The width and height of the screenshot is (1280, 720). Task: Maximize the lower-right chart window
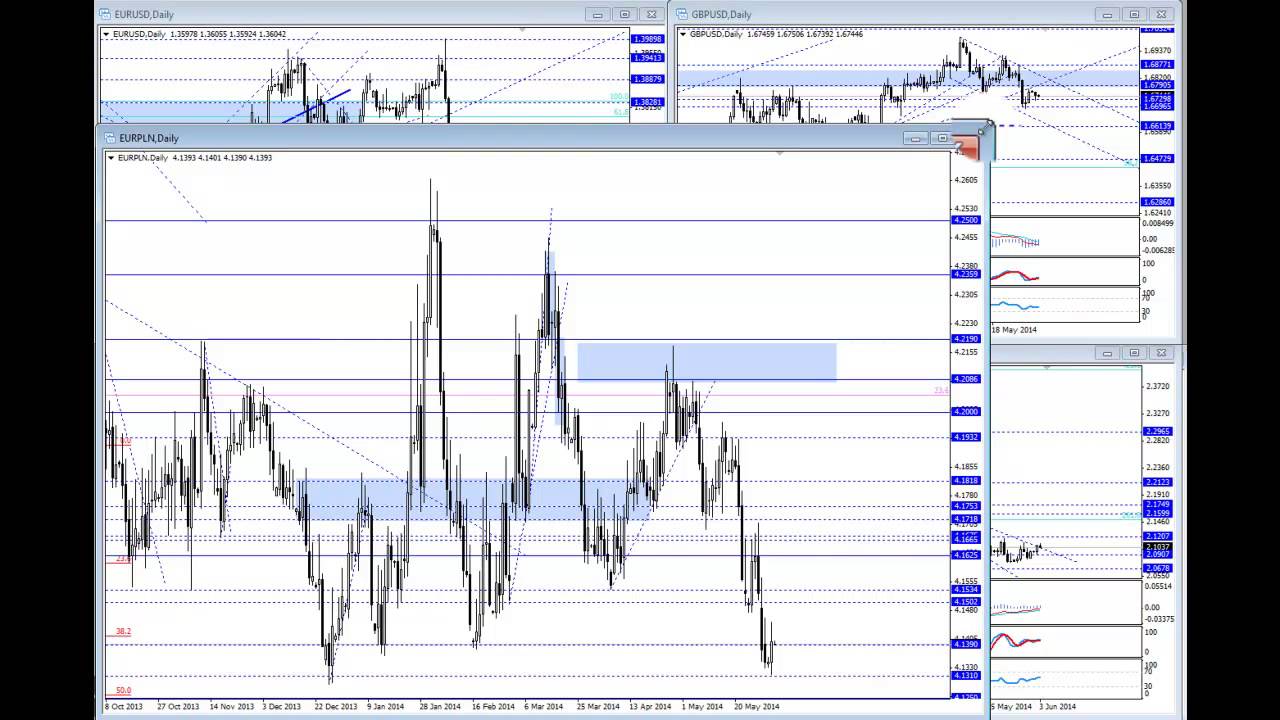coord(1134,353)
